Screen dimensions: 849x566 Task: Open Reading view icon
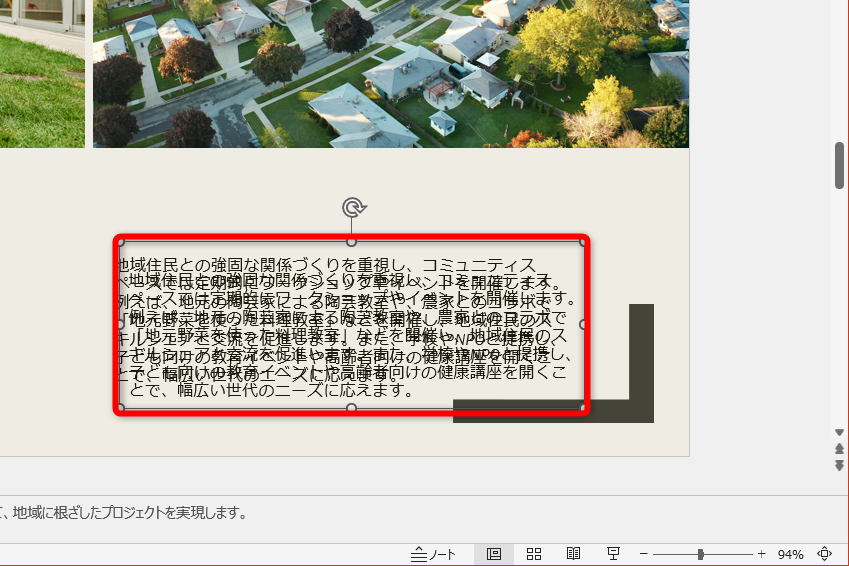point(573,554)
